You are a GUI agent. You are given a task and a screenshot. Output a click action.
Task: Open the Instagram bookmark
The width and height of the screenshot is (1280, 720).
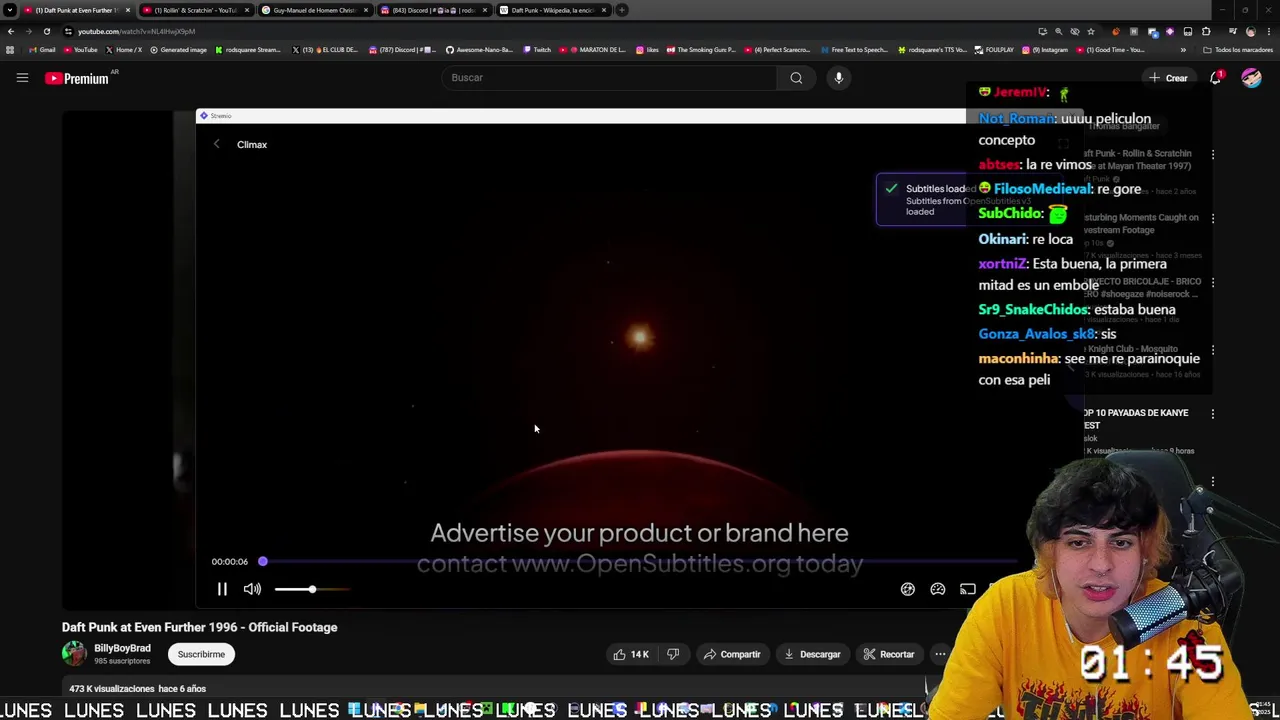pyautogui.click(x=1046, y=50)
